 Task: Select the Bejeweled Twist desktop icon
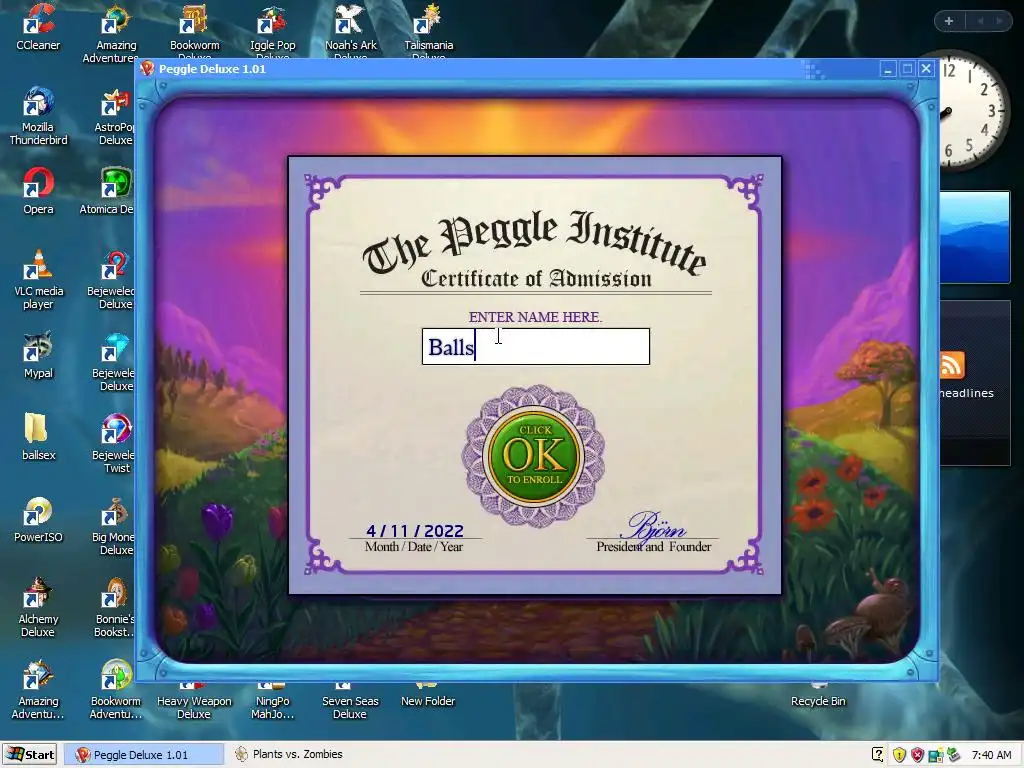coord(114,444)
